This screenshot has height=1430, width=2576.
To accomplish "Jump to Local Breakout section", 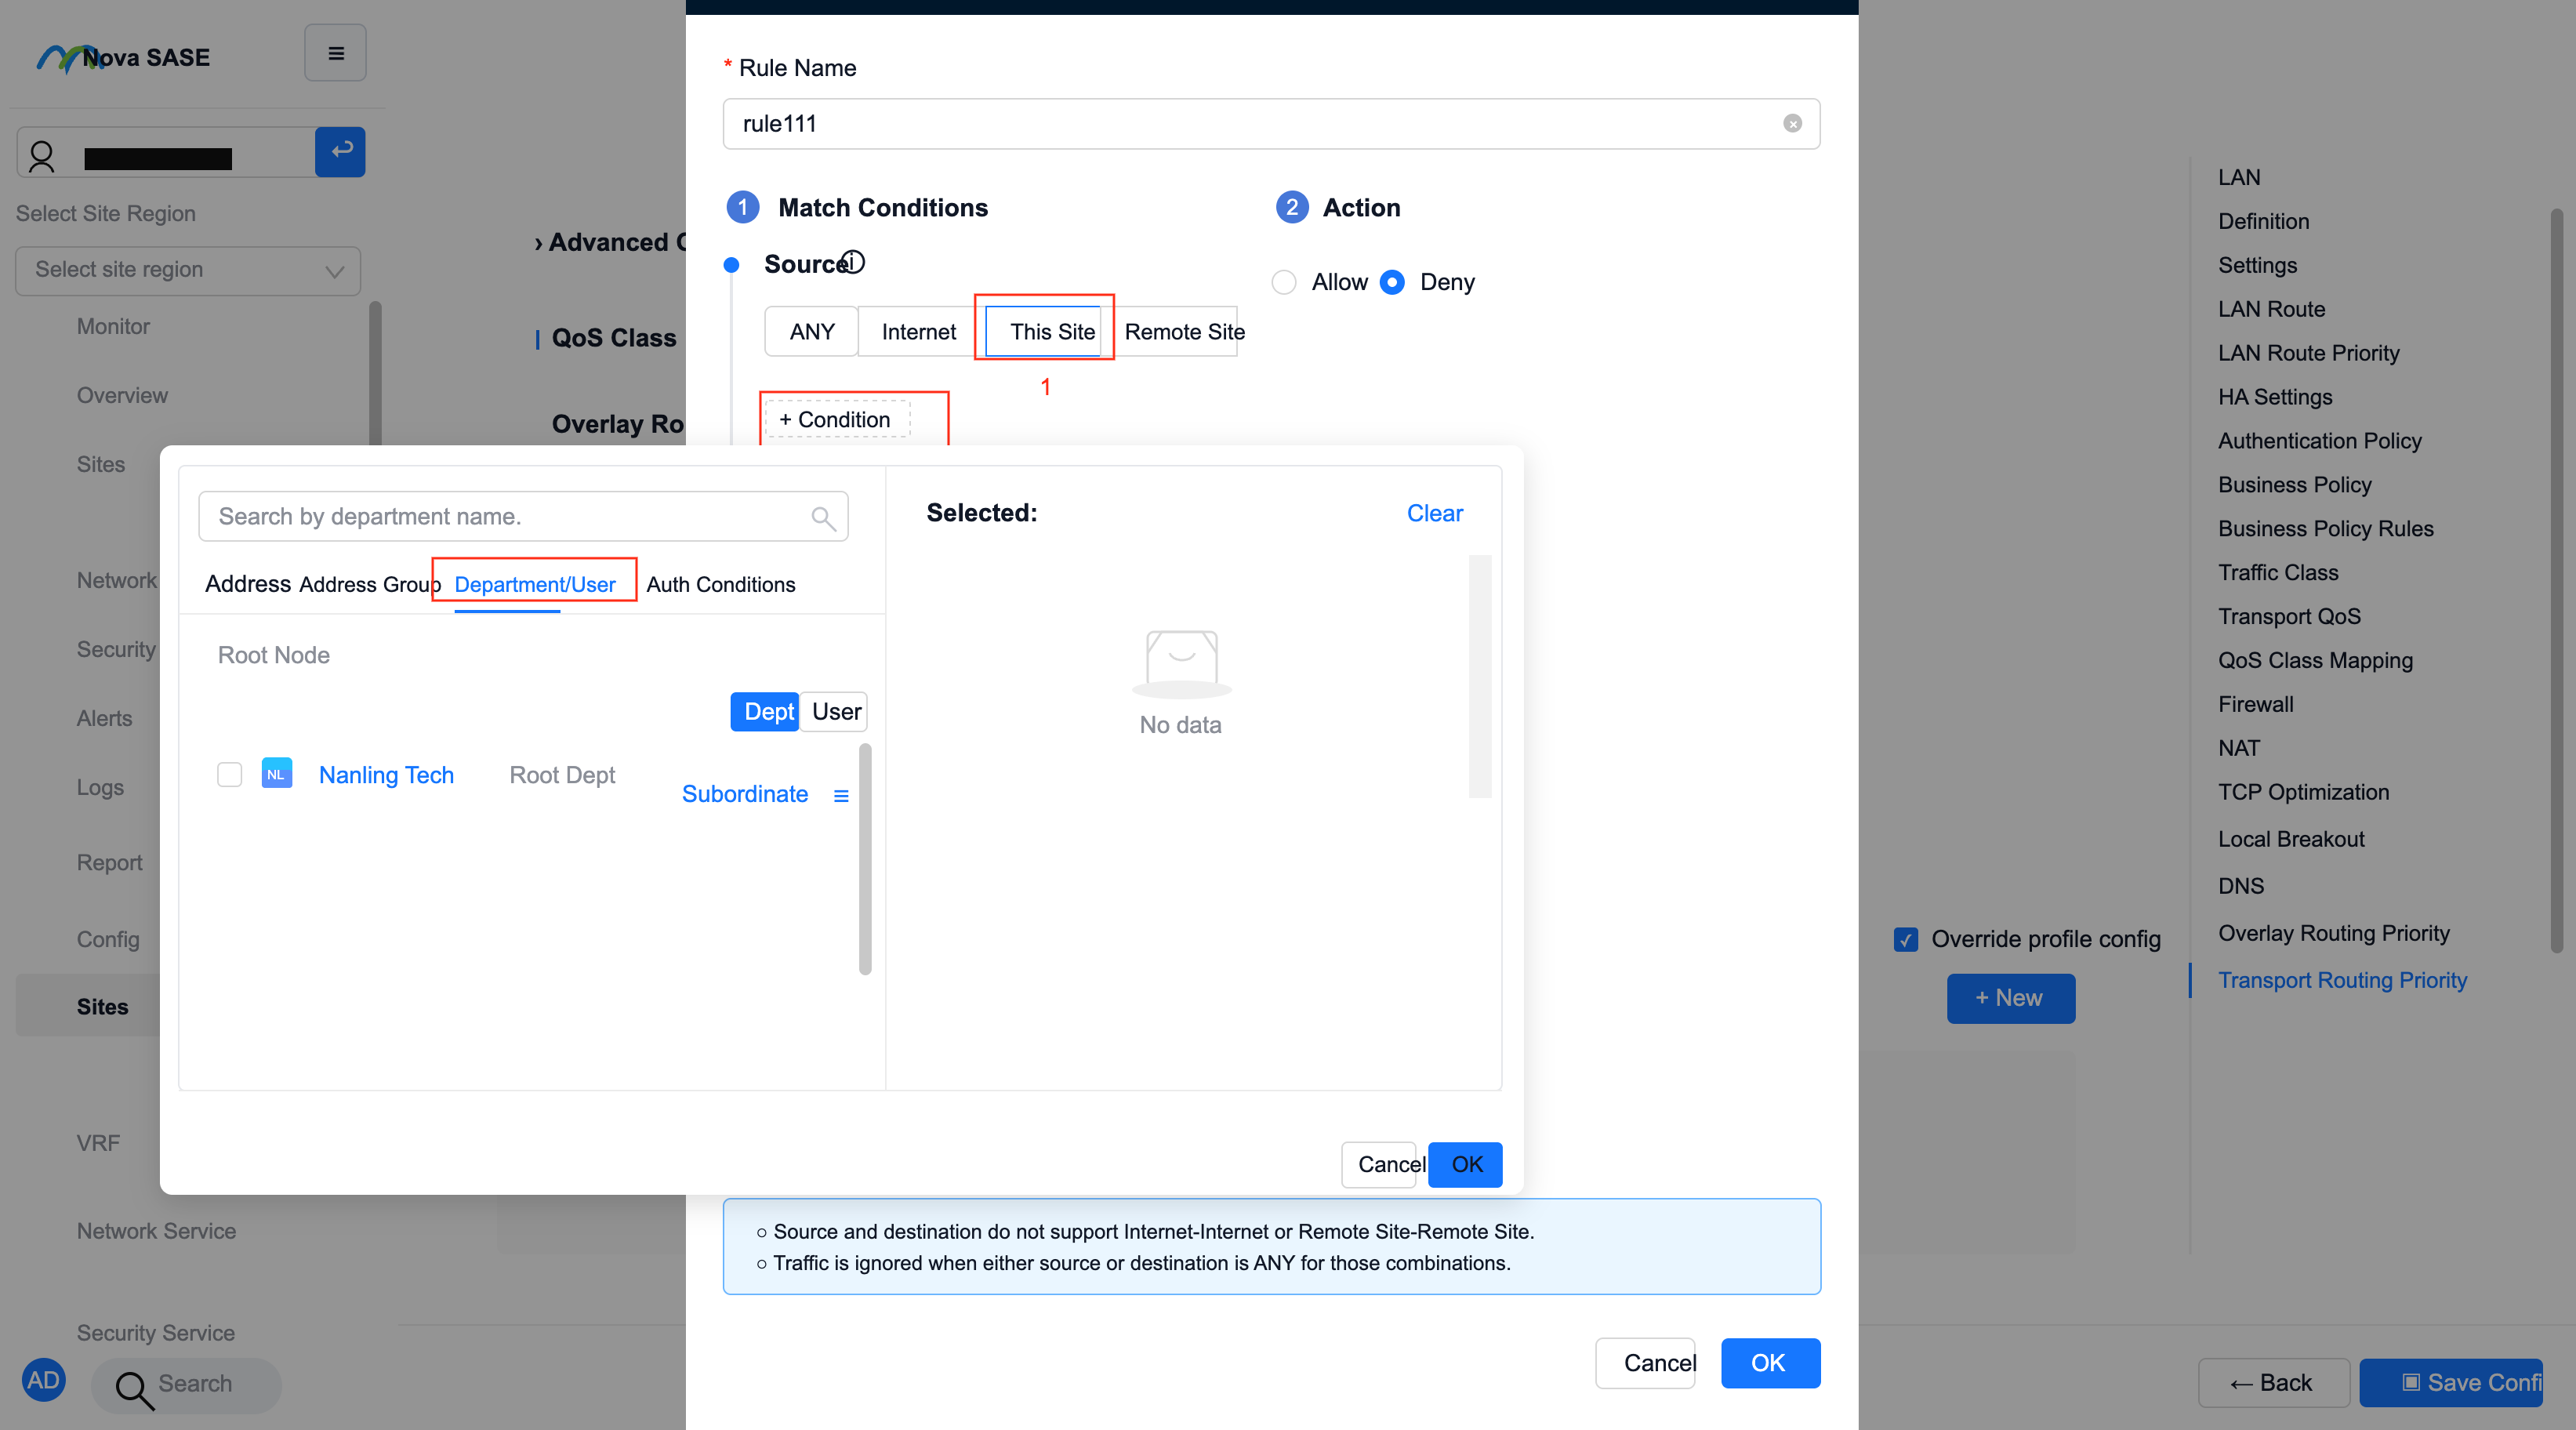I will pyautogui.click(x=2291, y=839).
